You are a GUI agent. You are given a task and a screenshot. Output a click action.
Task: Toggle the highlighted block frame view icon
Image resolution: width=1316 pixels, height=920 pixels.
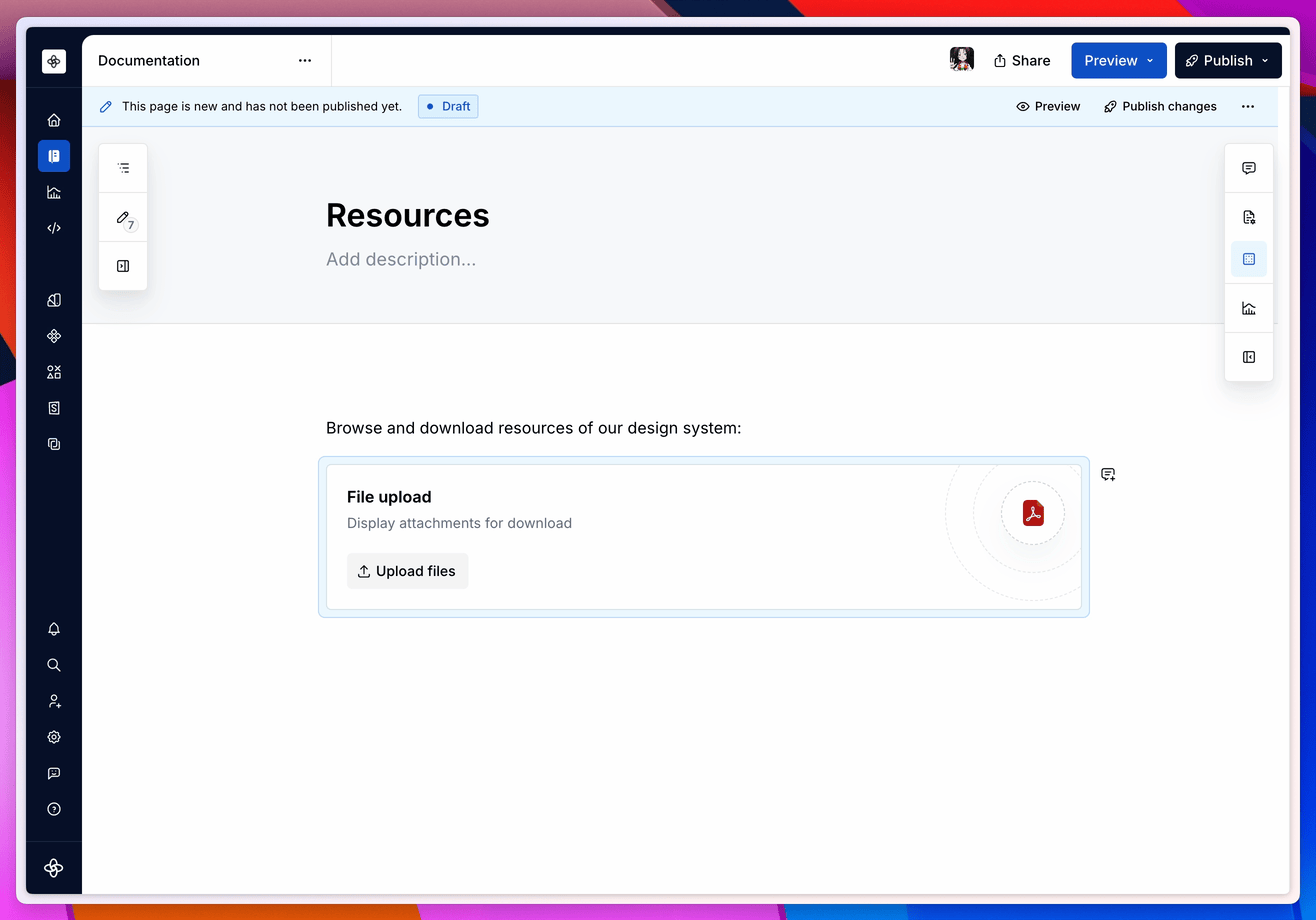[x=1249, y=259]
